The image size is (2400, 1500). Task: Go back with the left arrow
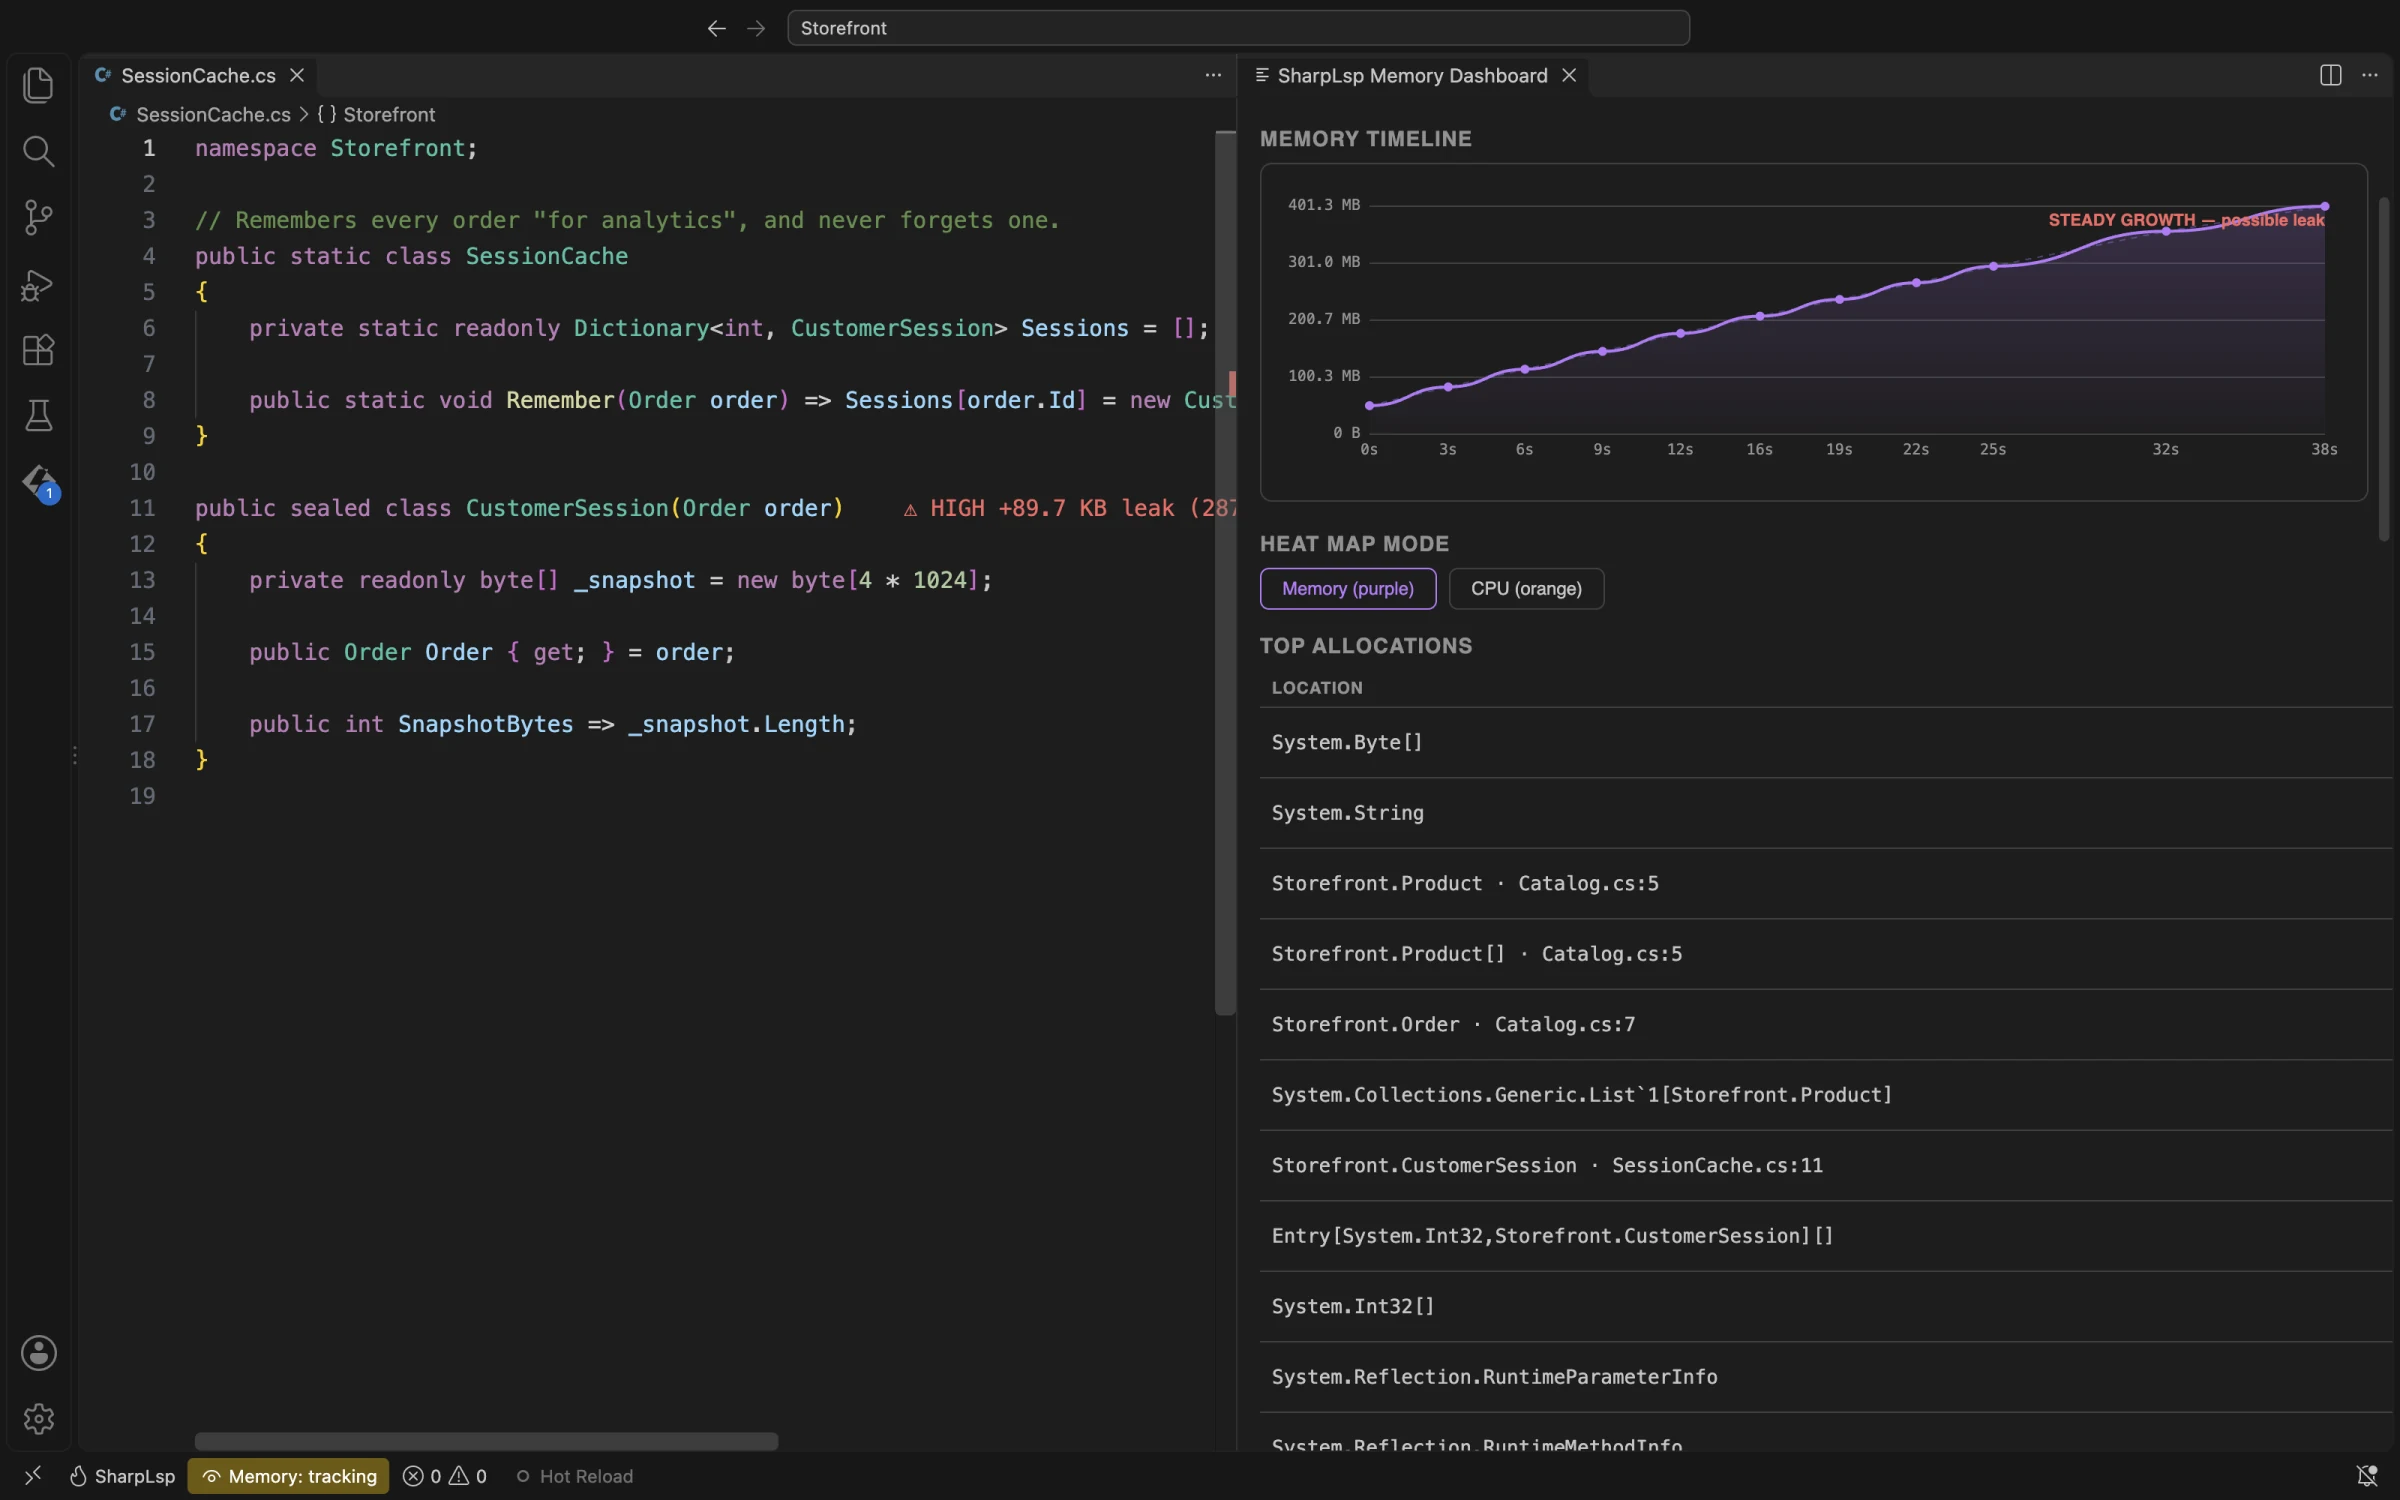tap(716, 28)
